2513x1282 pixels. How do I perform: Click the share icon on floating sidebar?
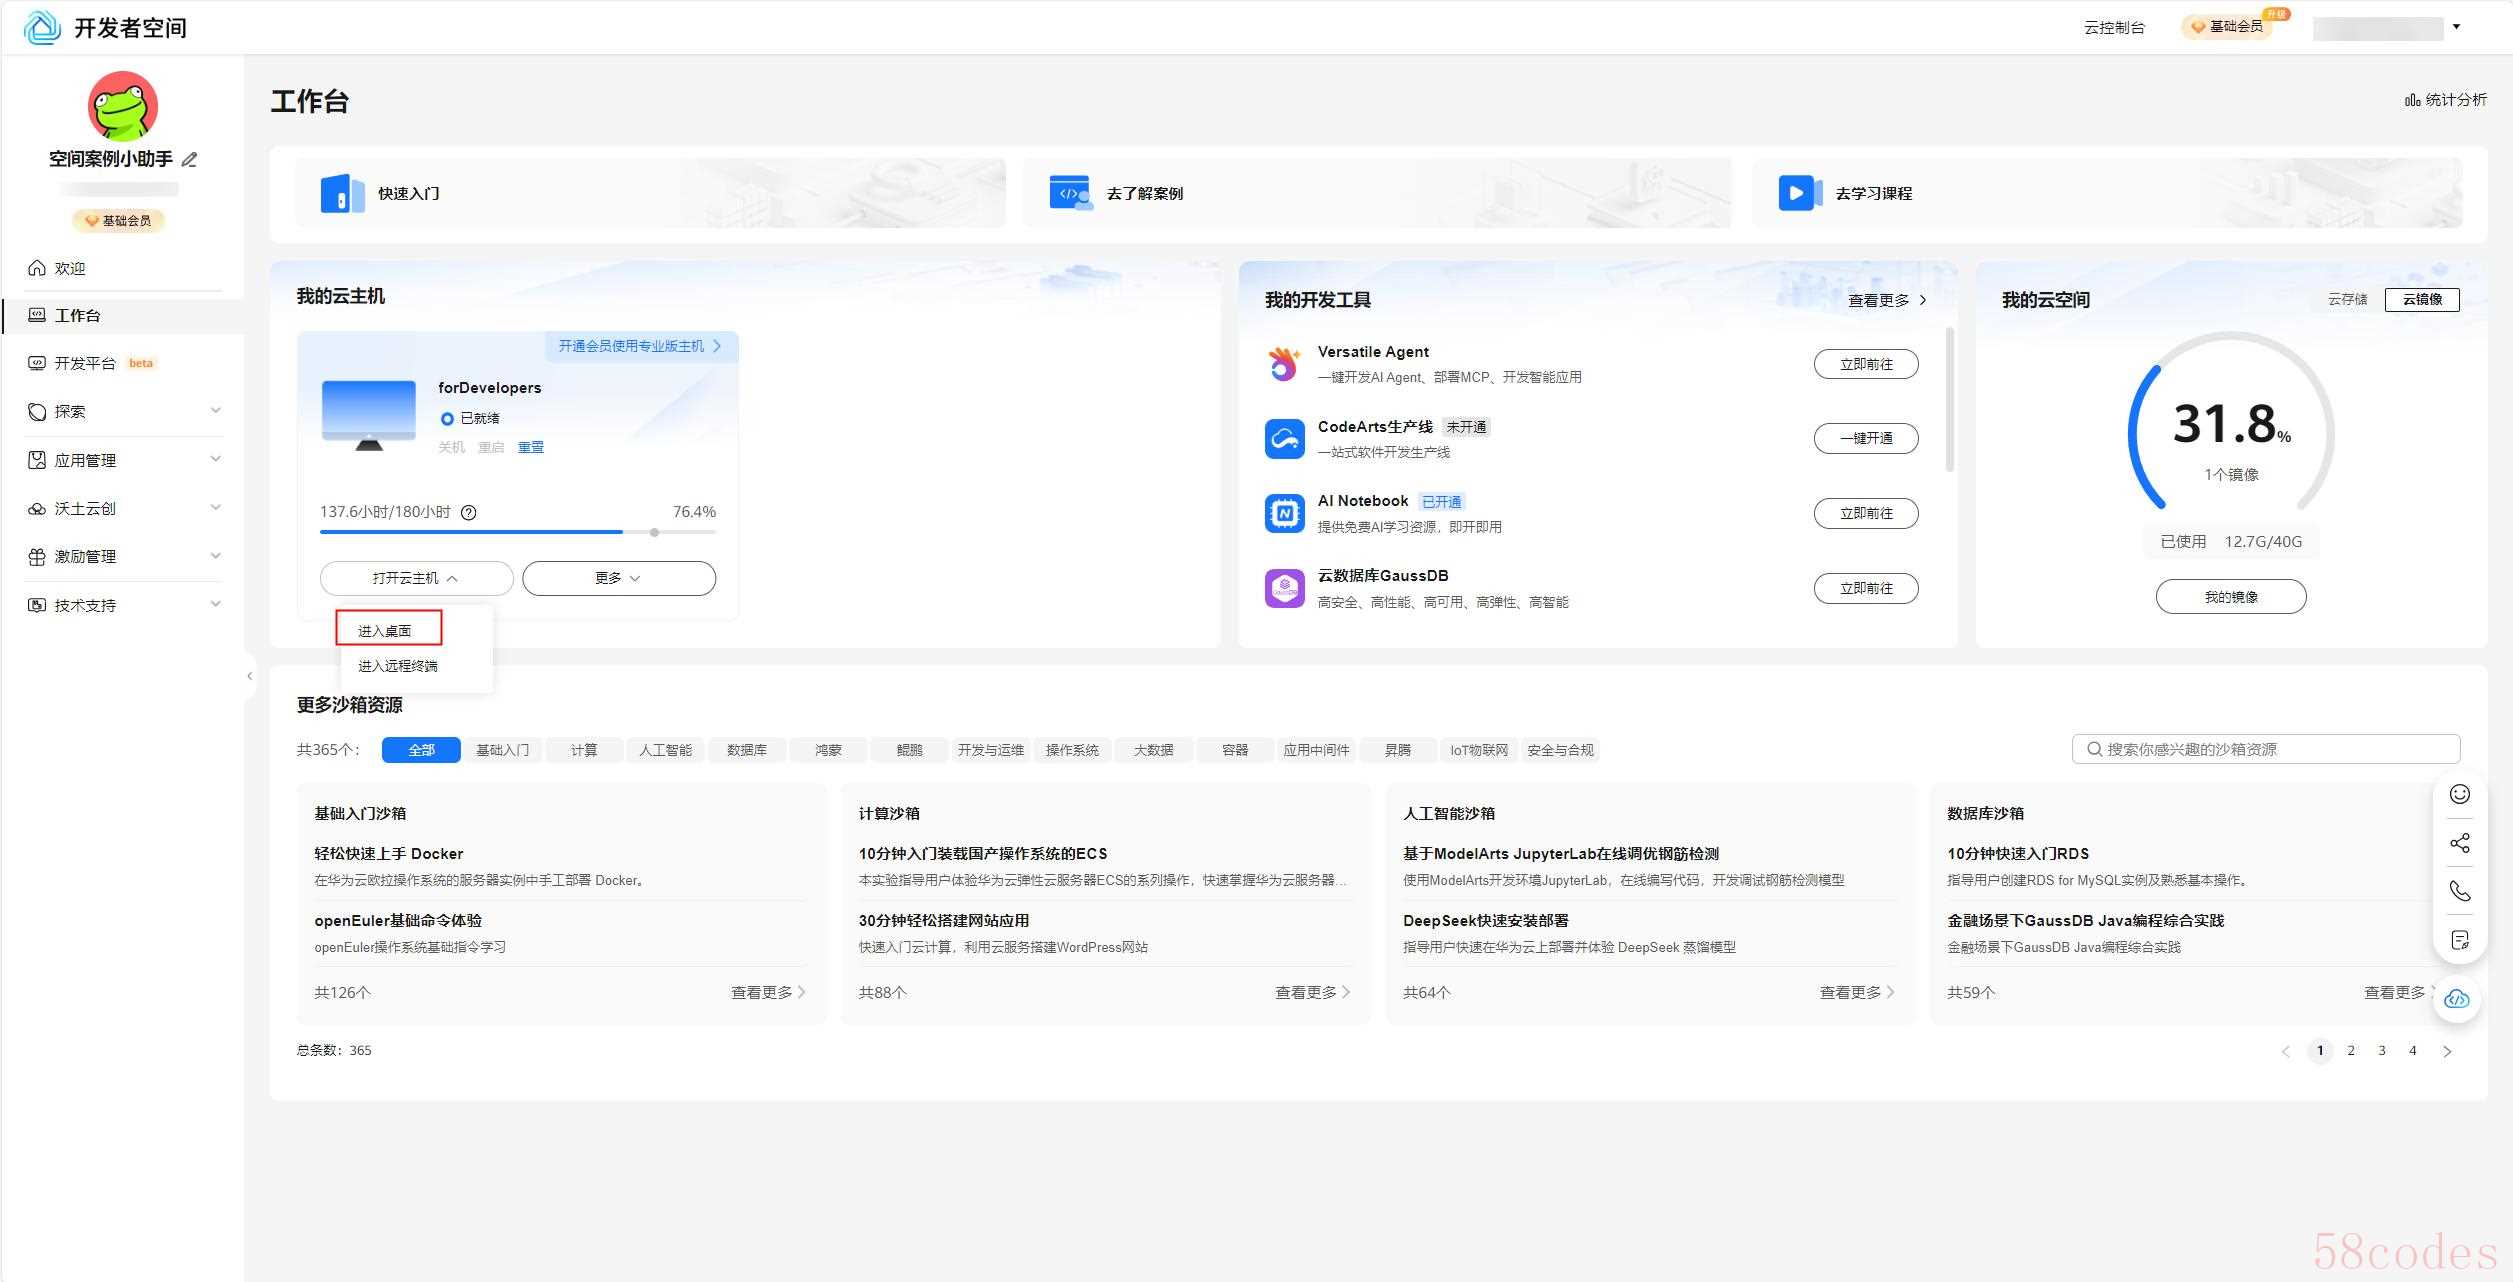pyautogui.click(x=2459, y=843)
